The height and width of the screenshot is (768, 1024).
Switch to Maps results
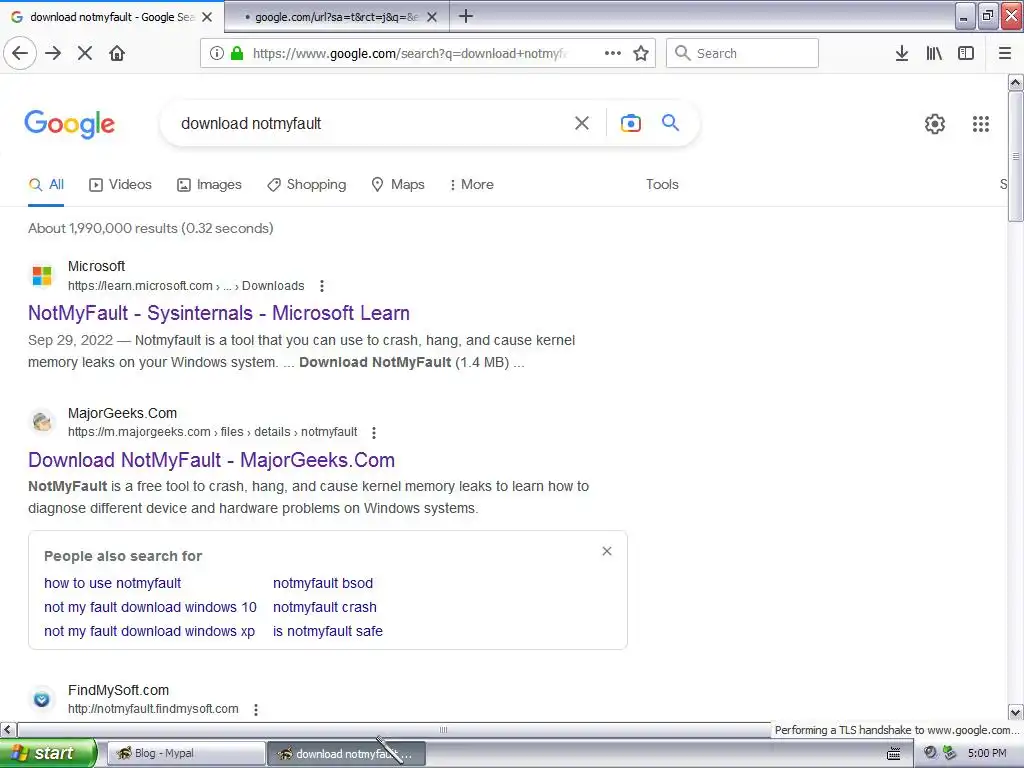coord(398,185)
